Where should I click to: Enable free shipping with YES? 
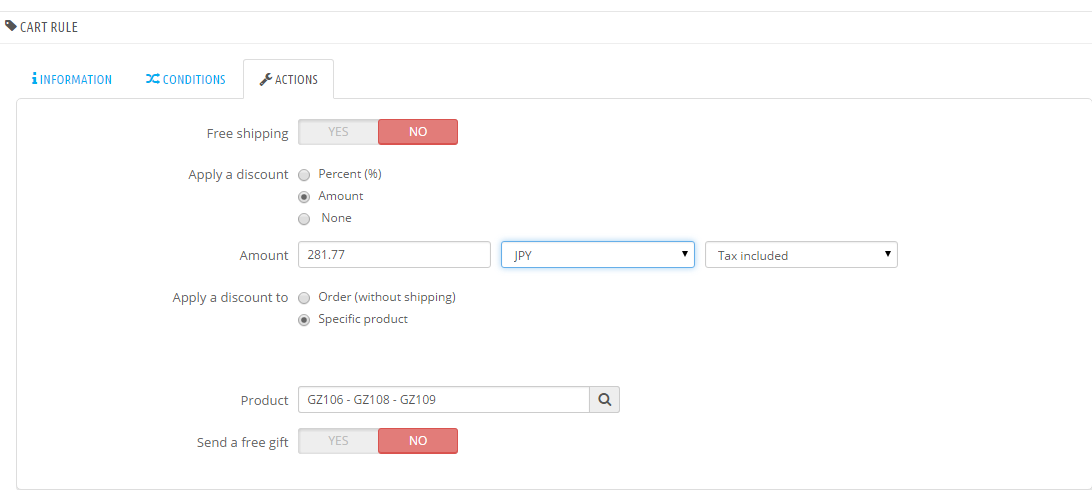[x=338, y=132]
